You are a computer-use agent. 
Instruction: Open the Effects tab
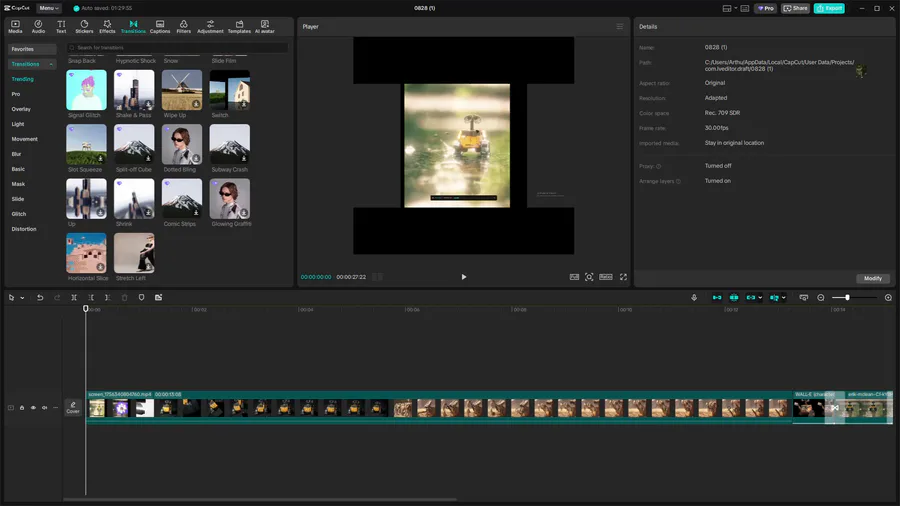[107, 26]
